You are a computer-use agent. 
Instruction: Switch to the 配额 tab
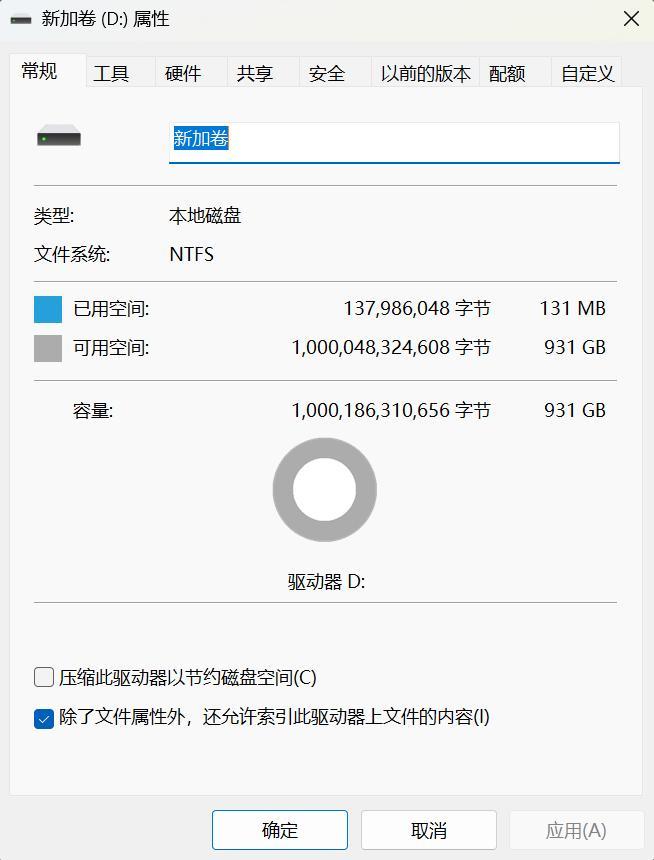(x=507, y=73)
